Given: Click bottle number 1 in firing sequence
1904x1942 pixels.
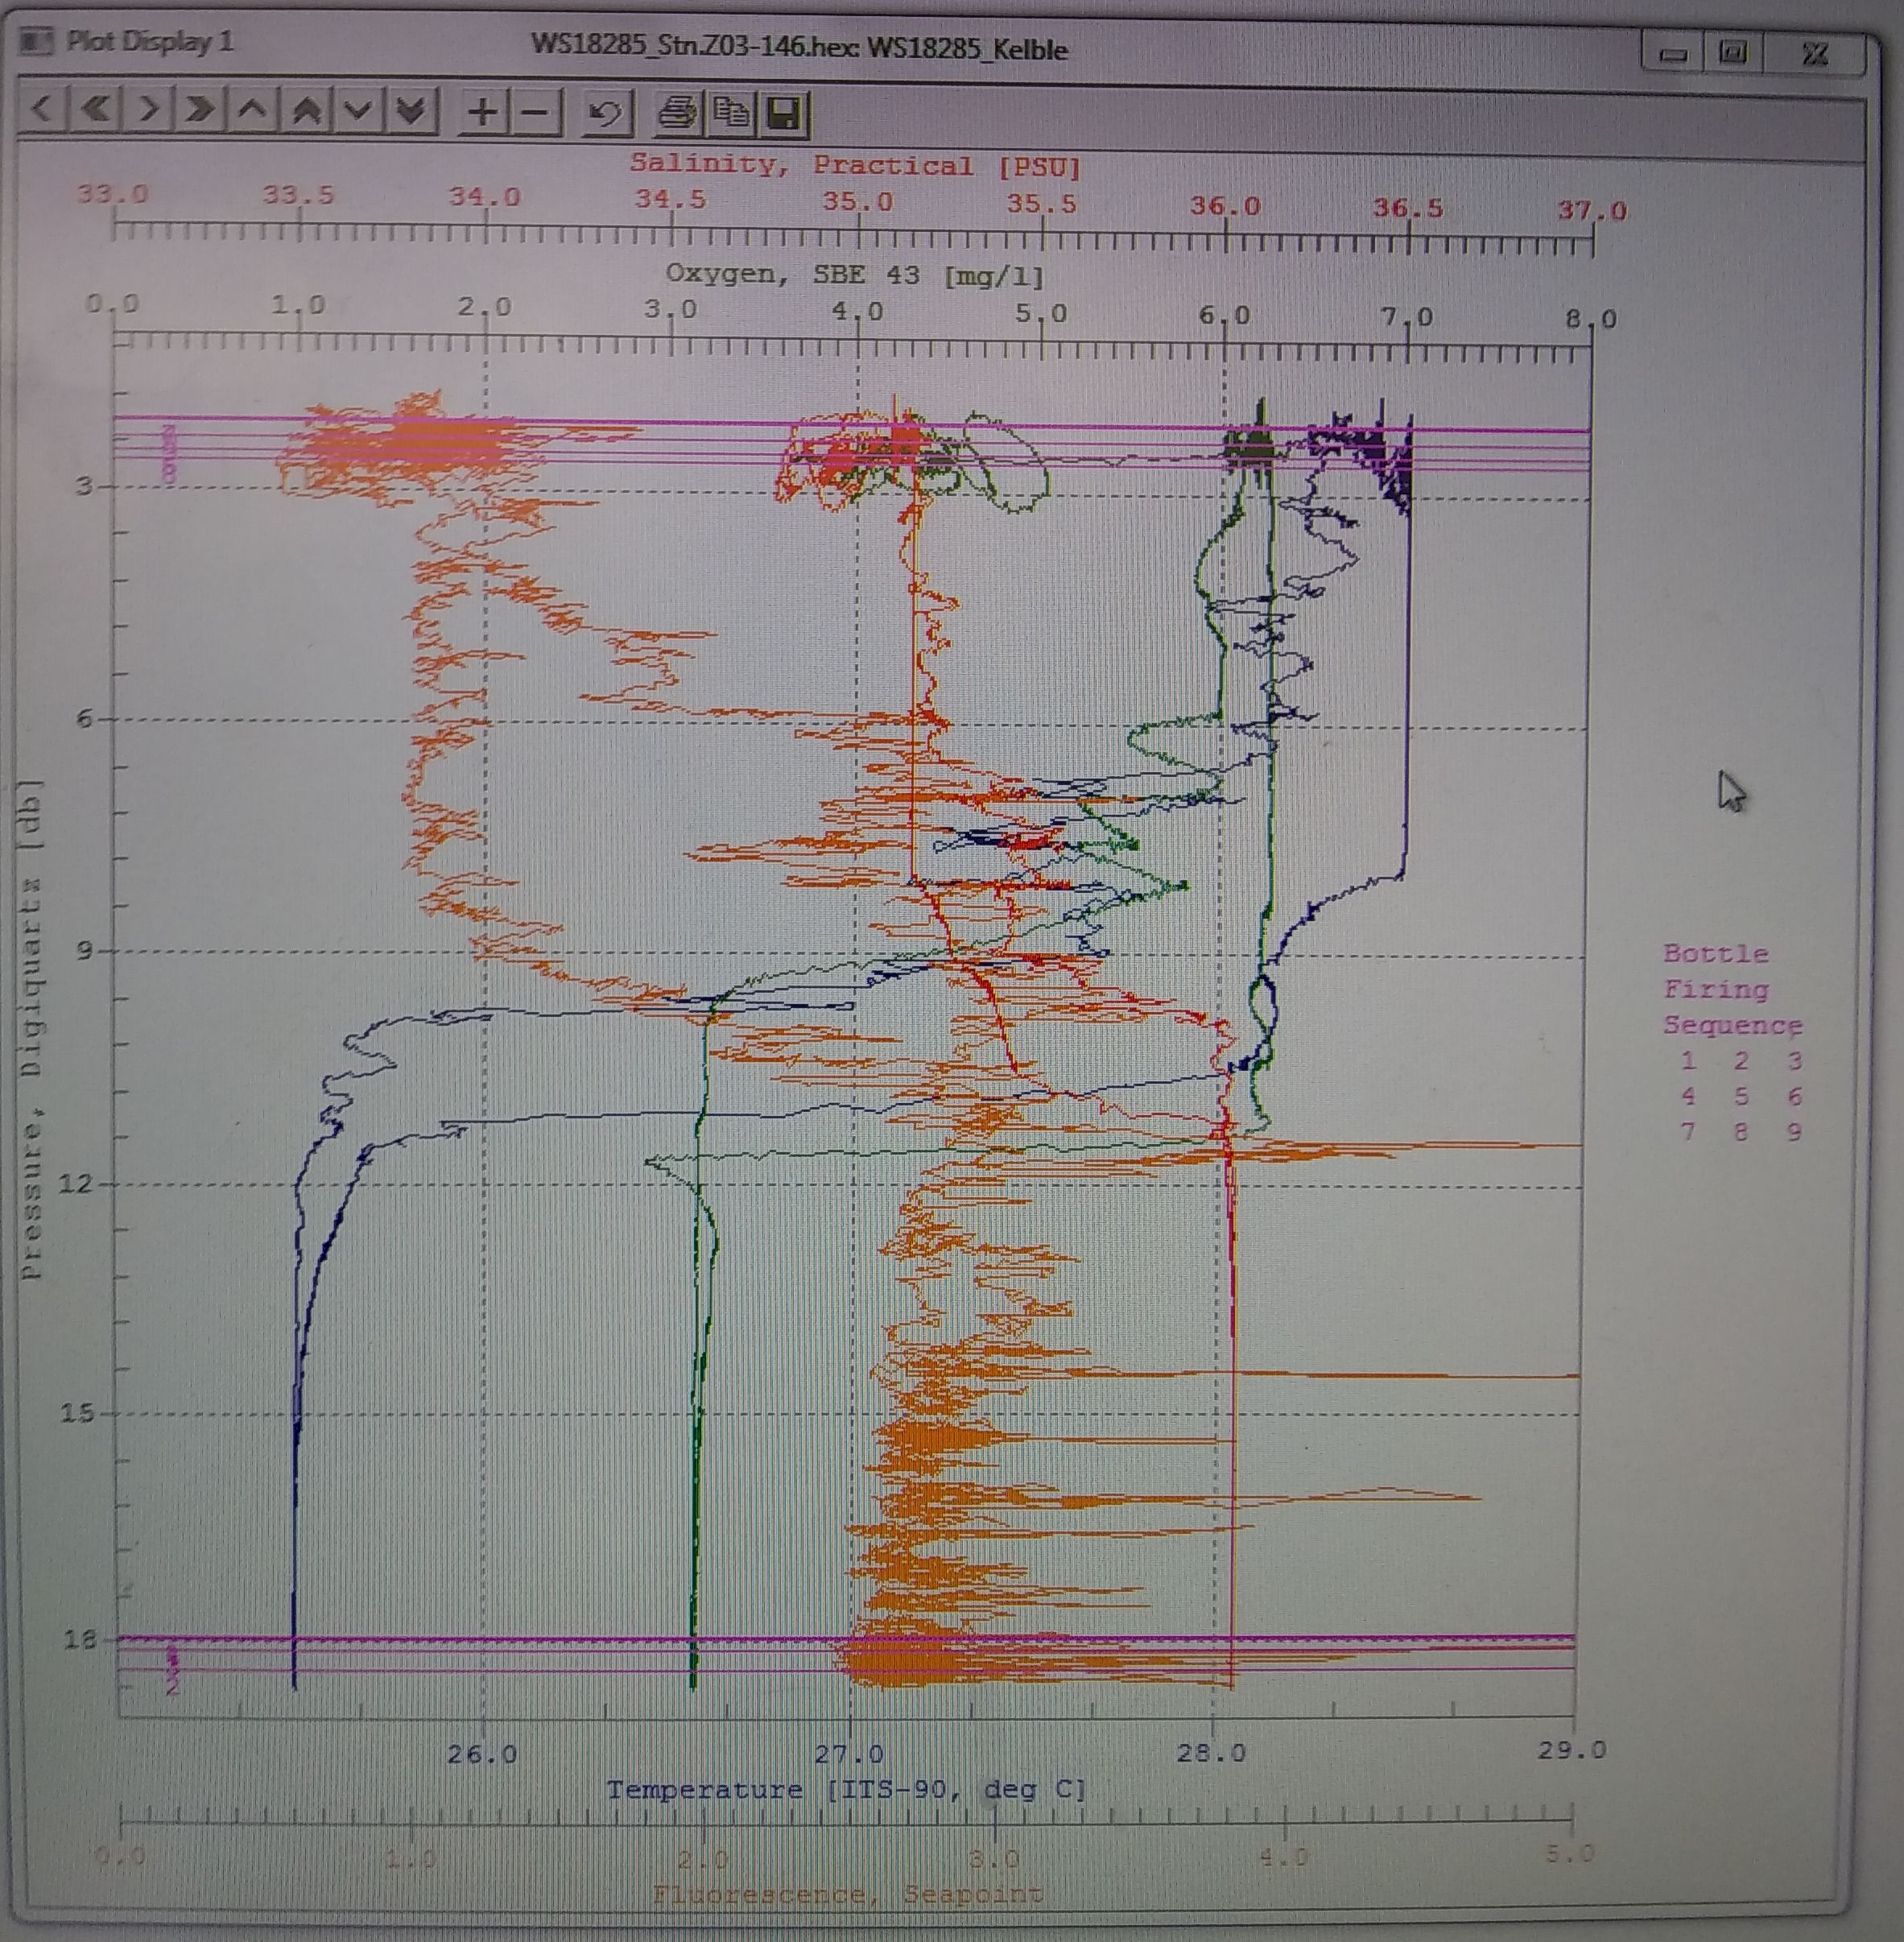Looking at the screenshot, I should click(x=1688, y=1060).
